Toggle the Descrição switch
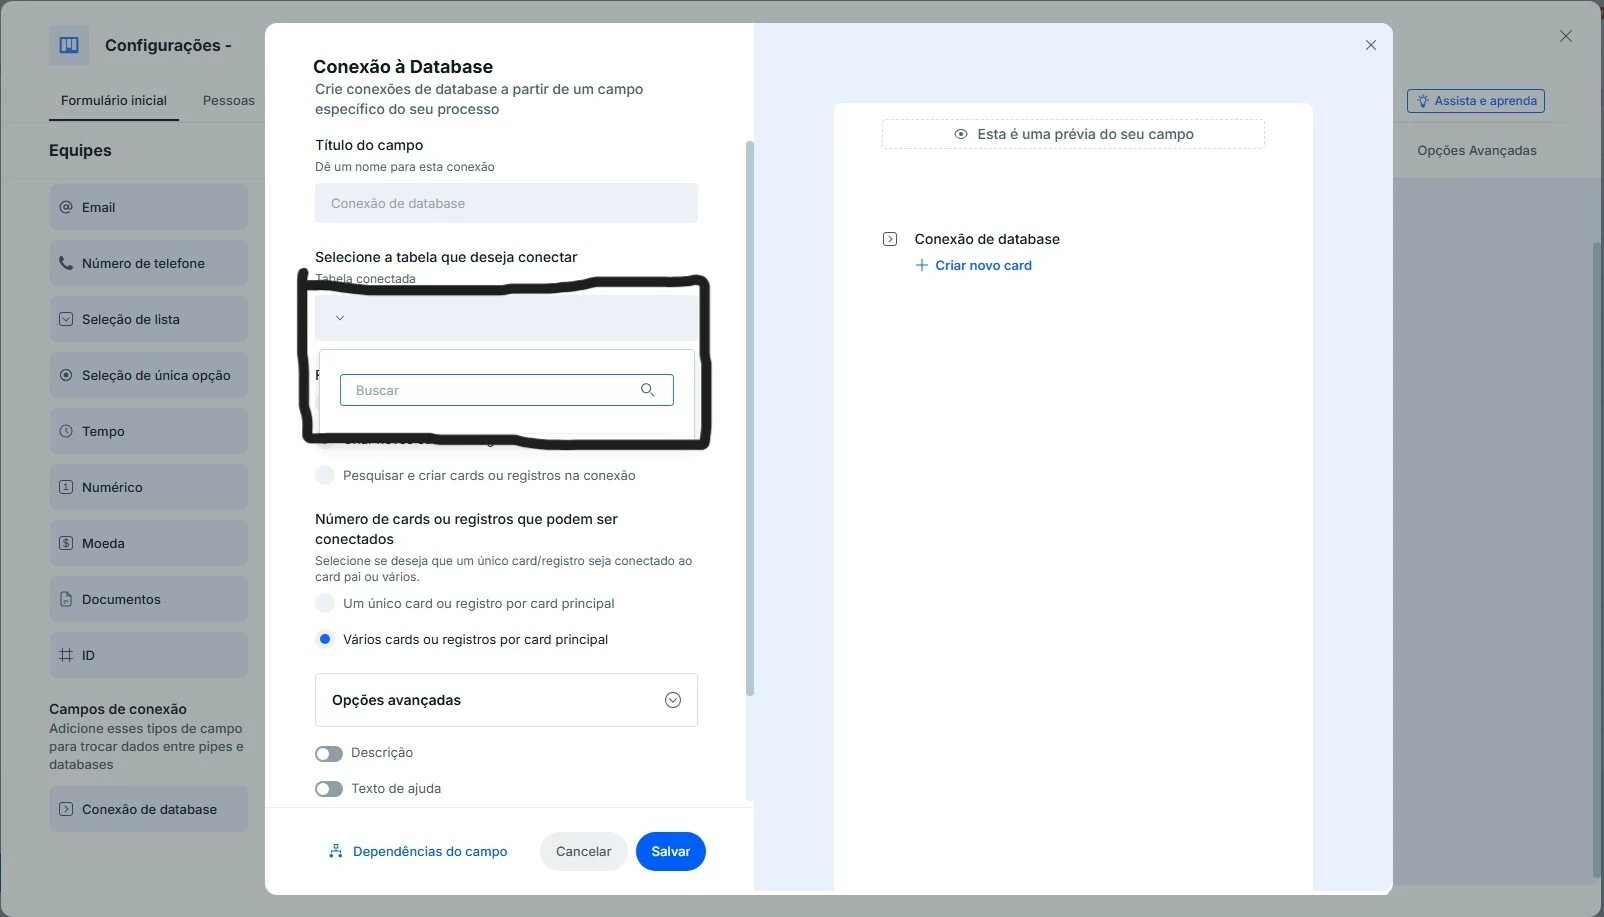The height and width of the screenshot is (917, 1604). 329,753
